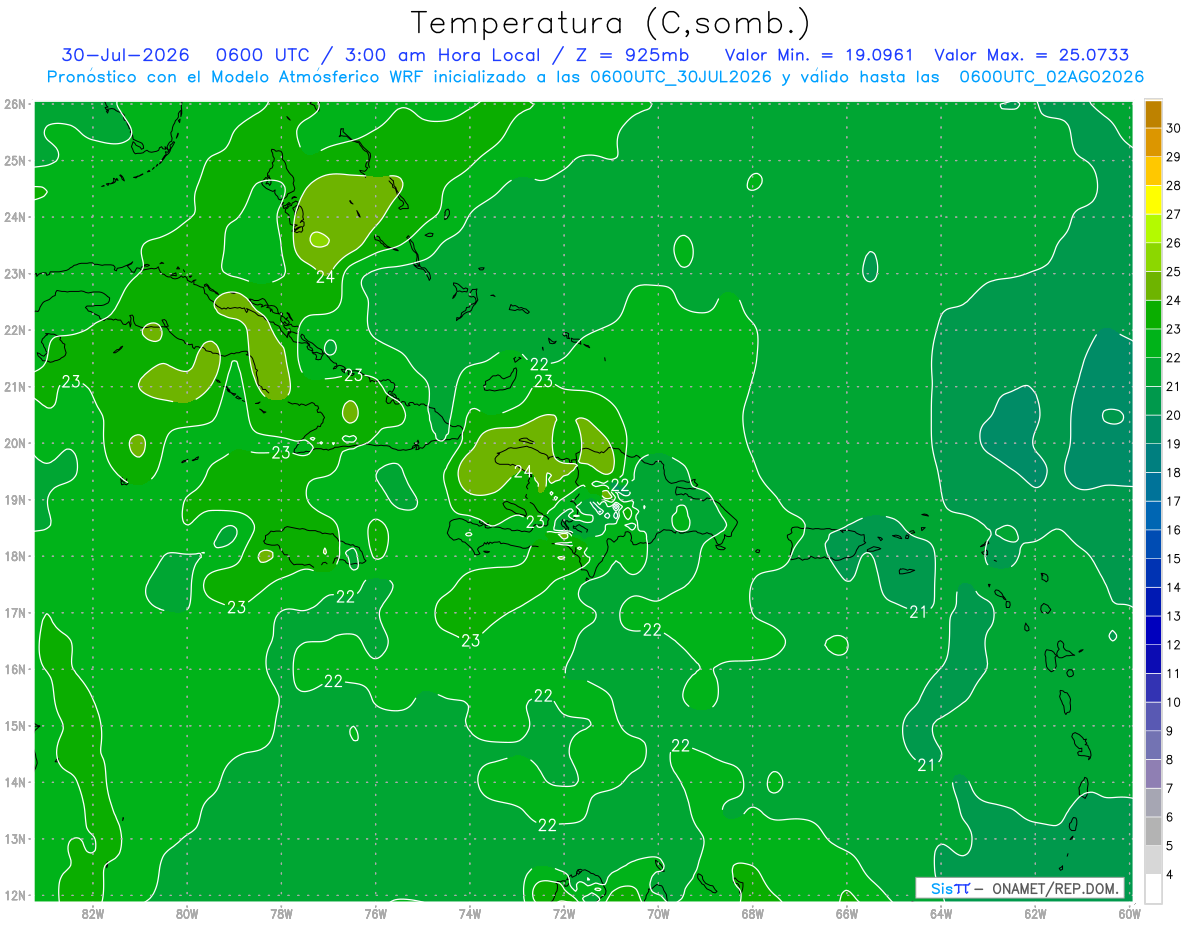Click the "12" label on the color scale

click(x=1174, y=645)
